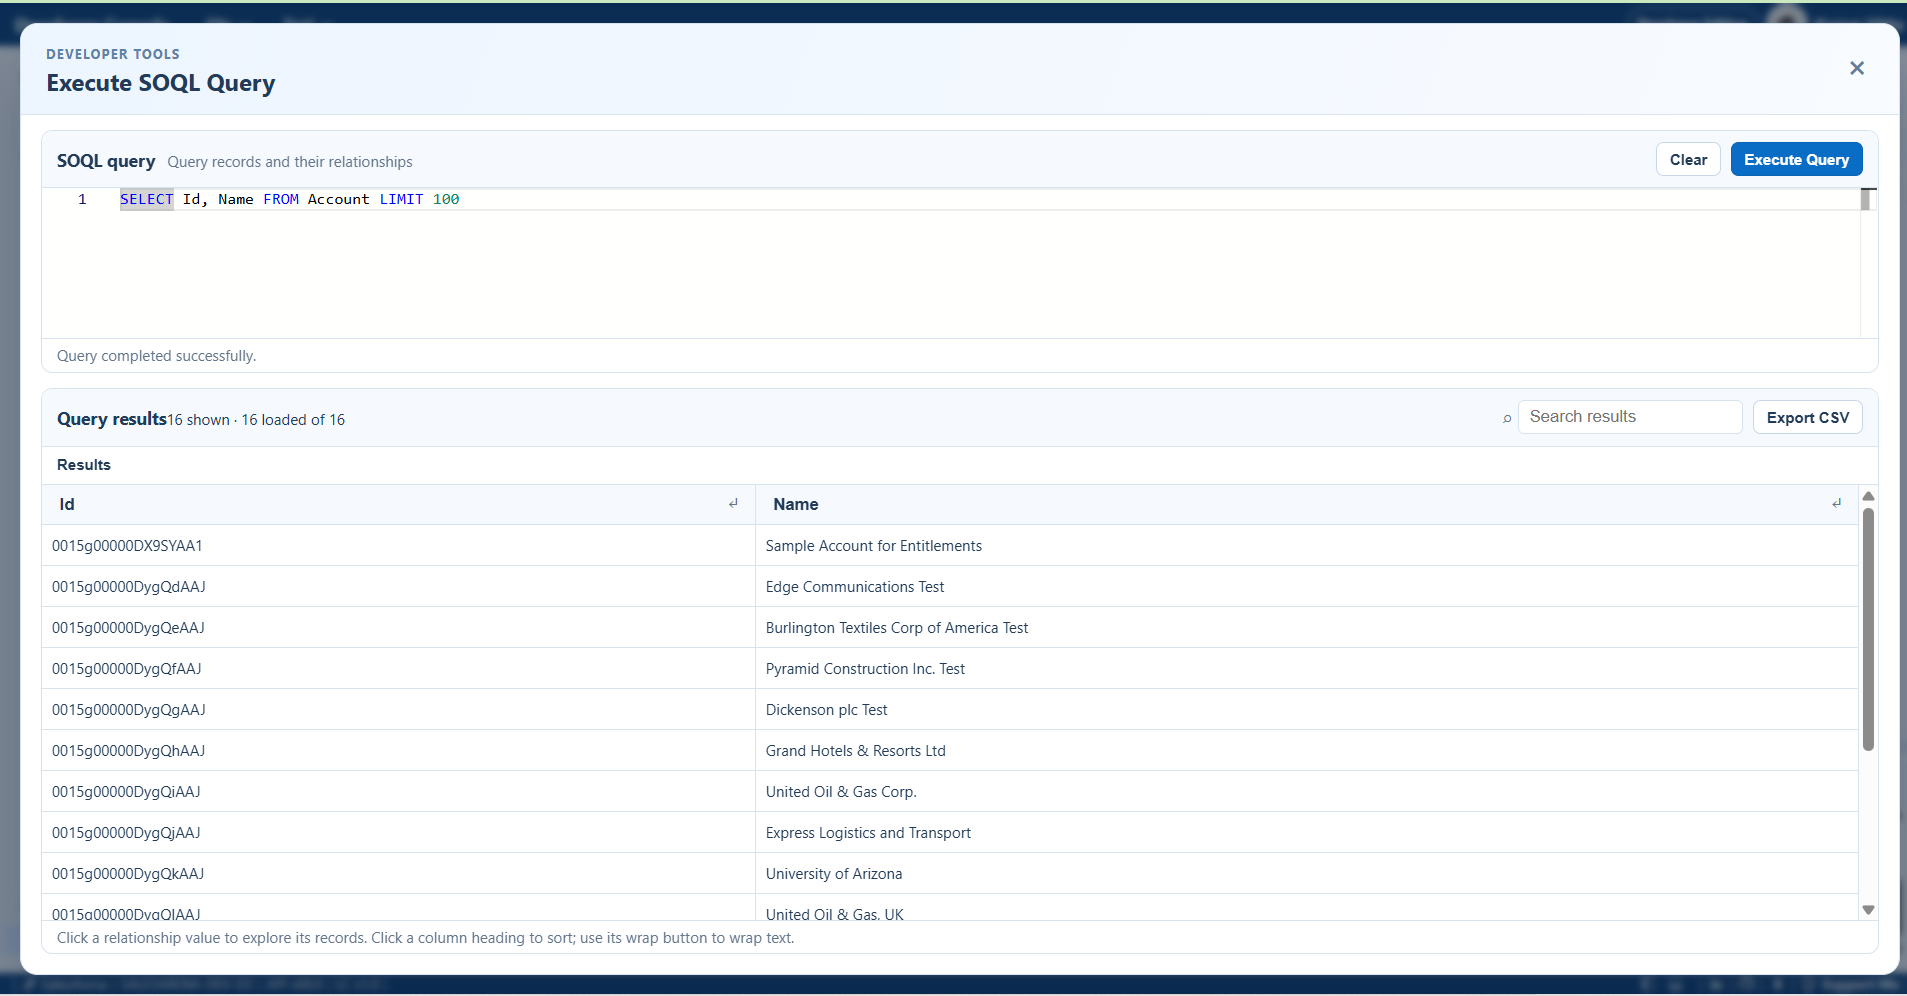Select Id cell 0015g00000DygQdAAJ
Image resolution: width=1907 pixels, height=996 pixels.
click(x=398, y=587)
